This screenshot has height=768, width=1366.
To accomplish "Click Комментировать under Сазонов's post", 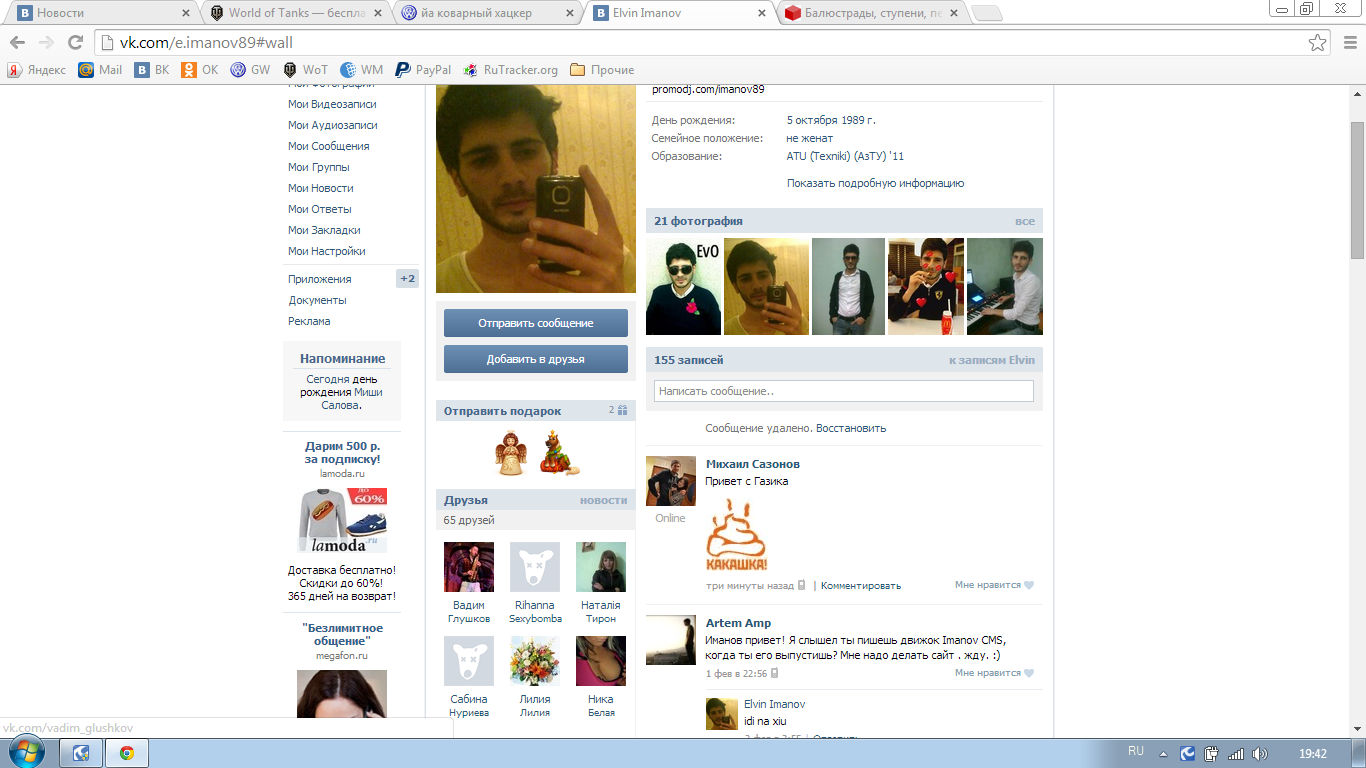I will point(861,586).
